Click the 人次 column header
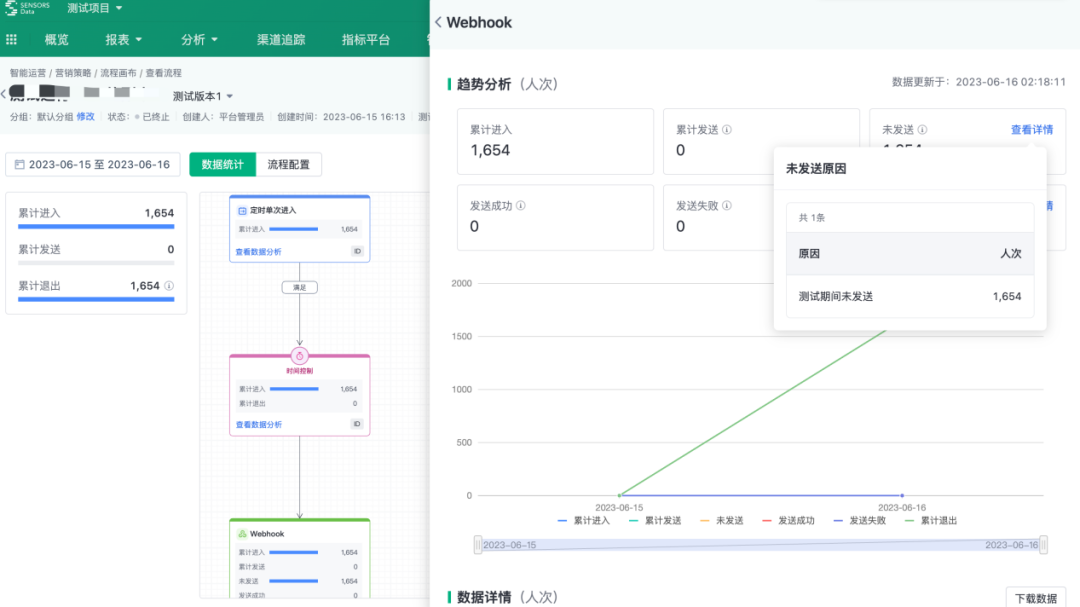 coord(1010,254)
